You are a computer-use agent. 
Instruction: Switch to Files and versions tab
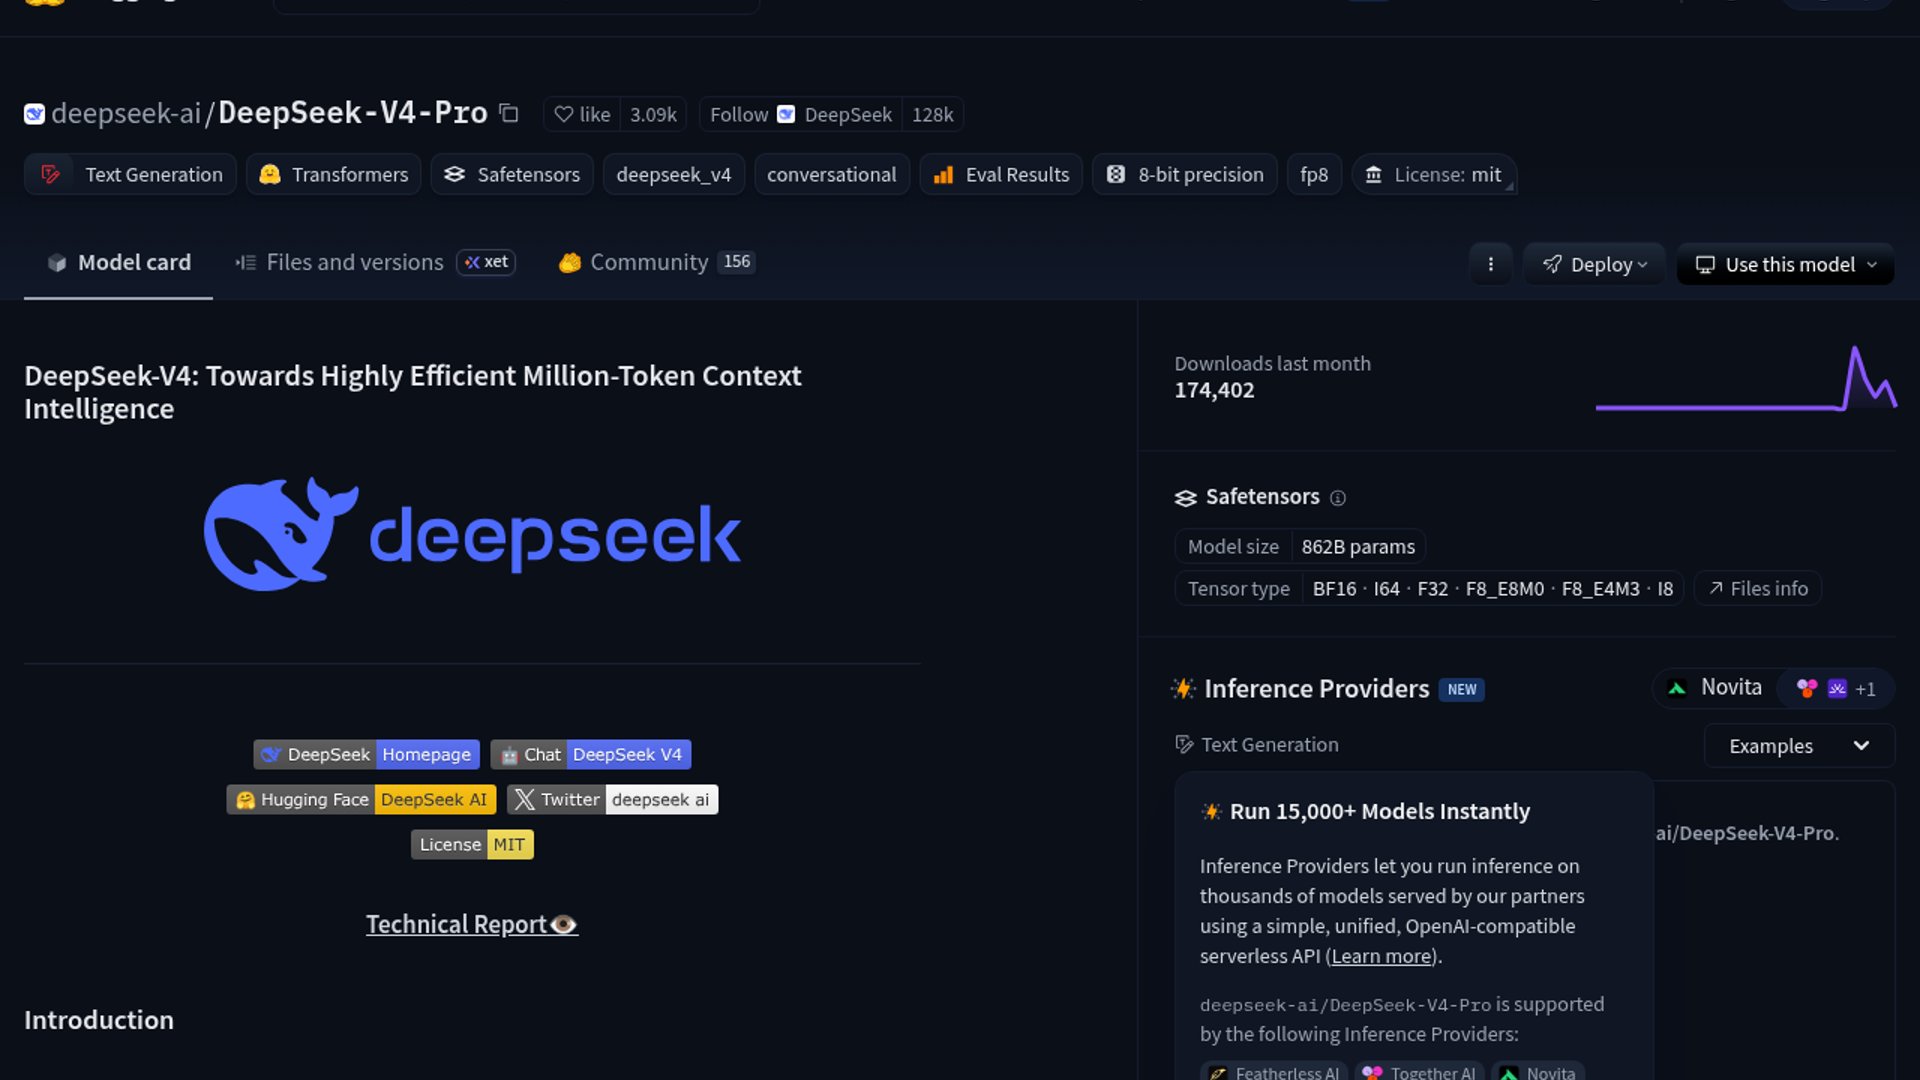click(x=354, y=262)
